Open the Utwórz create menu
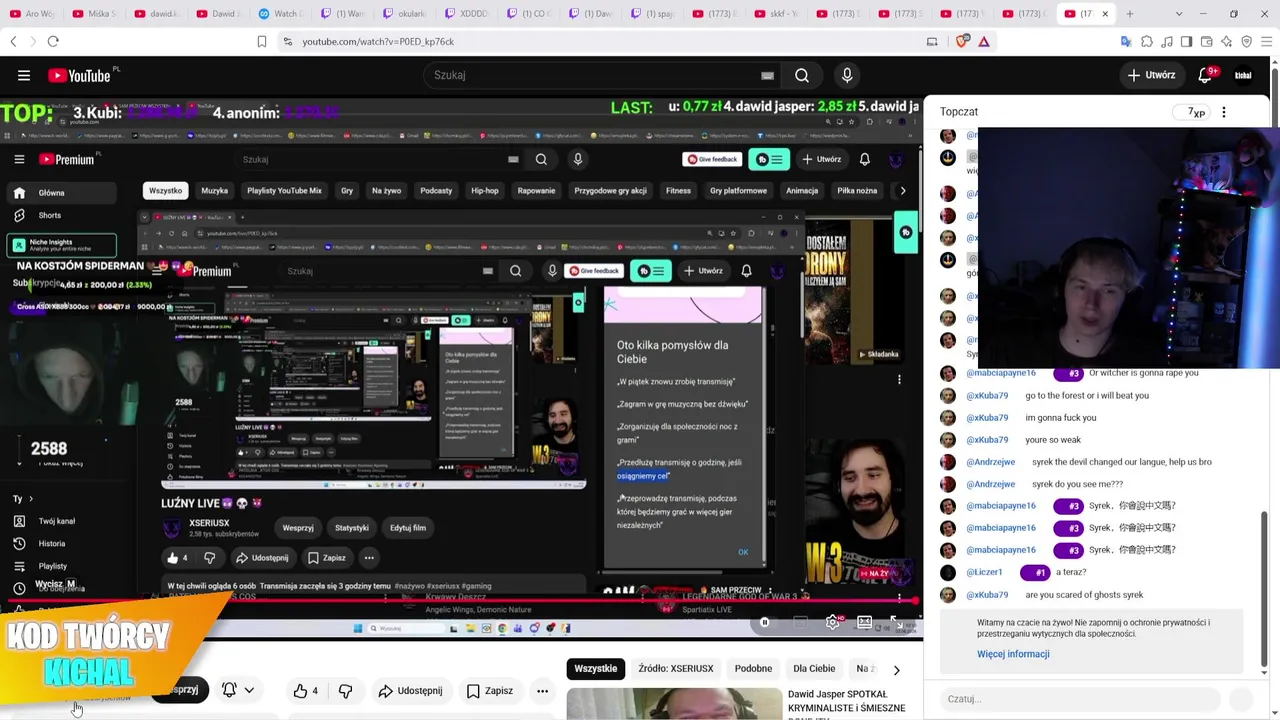 coord(1151,75)
